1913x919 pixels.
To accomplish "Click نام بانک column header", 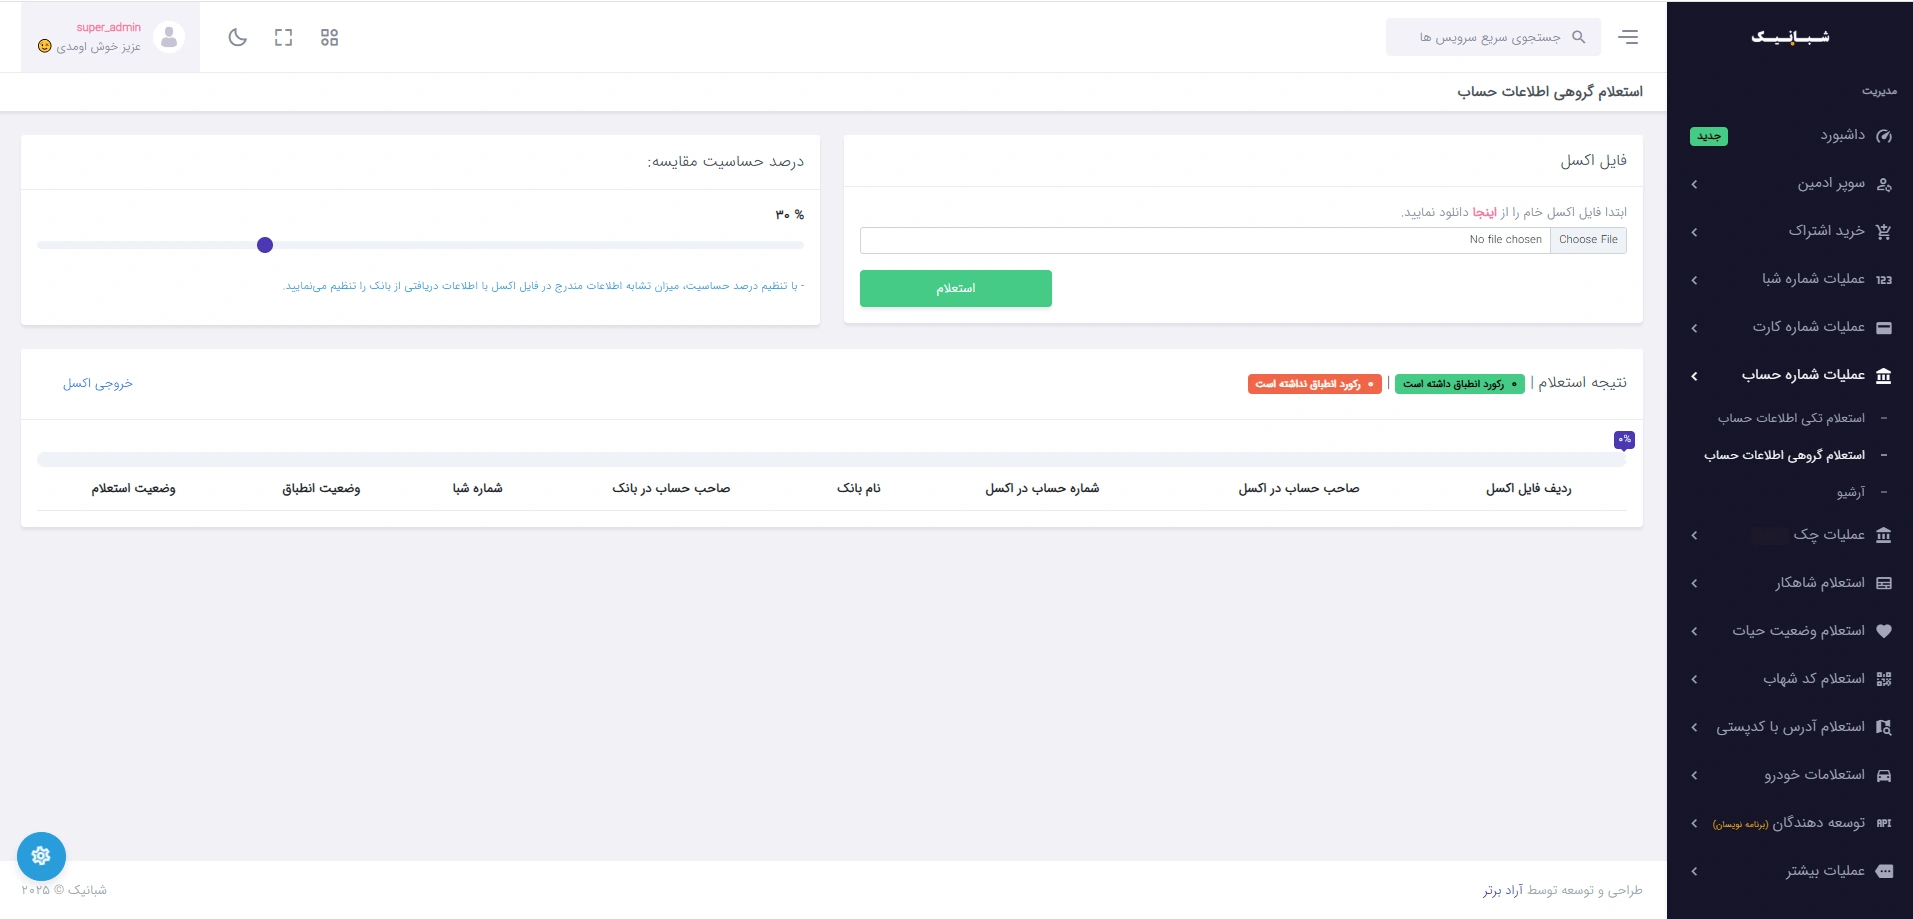I will click(x=859, y=488).
